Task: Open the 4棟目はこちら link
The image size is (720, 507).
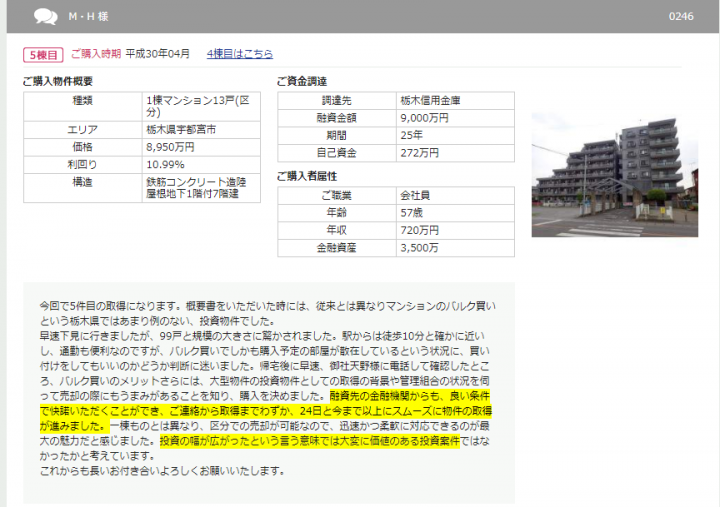Action: pyautogui.click(x=240, y=54)
